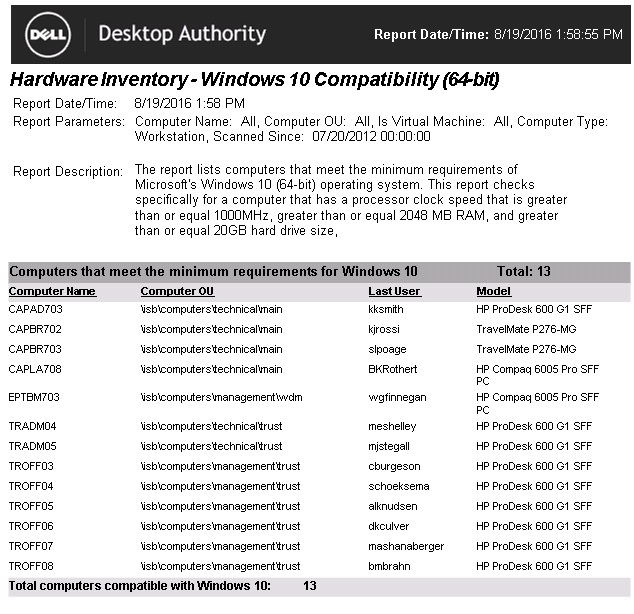The height and width of the screenshot is (614, 634).
Task: Click the EPTBM703 computer name
Action: [35, 397]
